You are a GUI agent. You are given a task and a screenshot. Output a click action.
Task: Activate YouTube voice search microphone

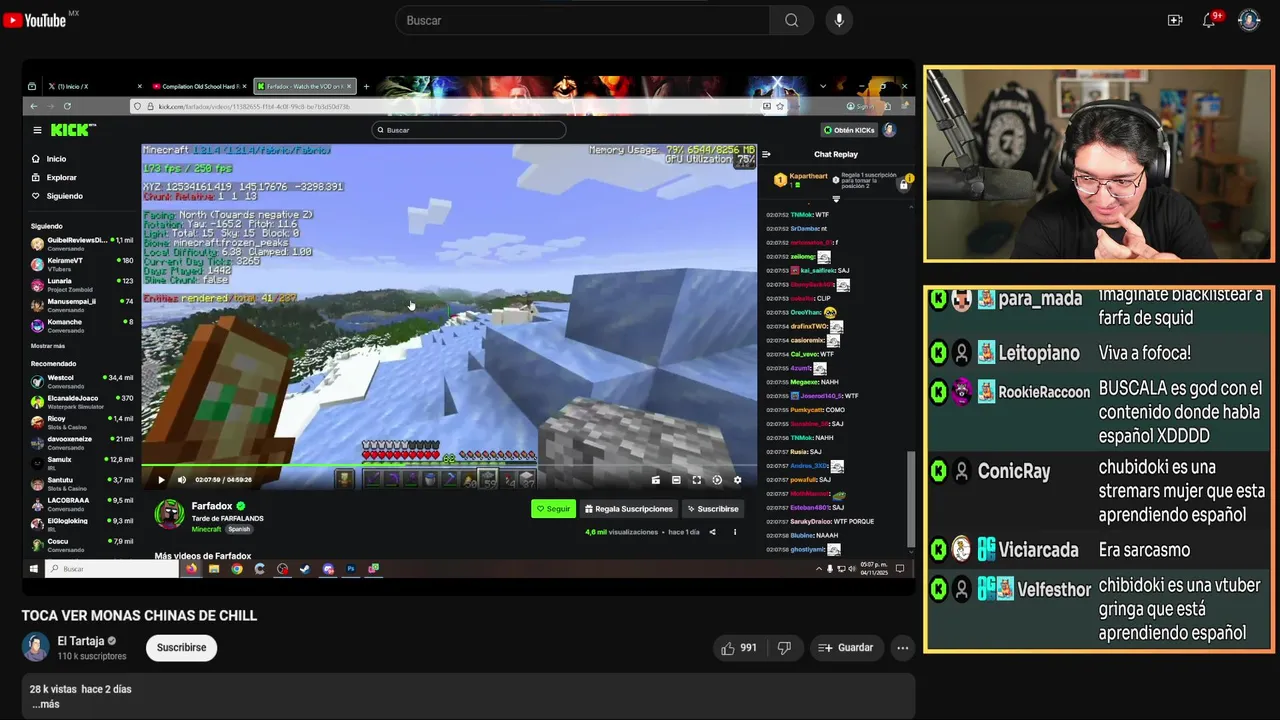pos(839,20)
